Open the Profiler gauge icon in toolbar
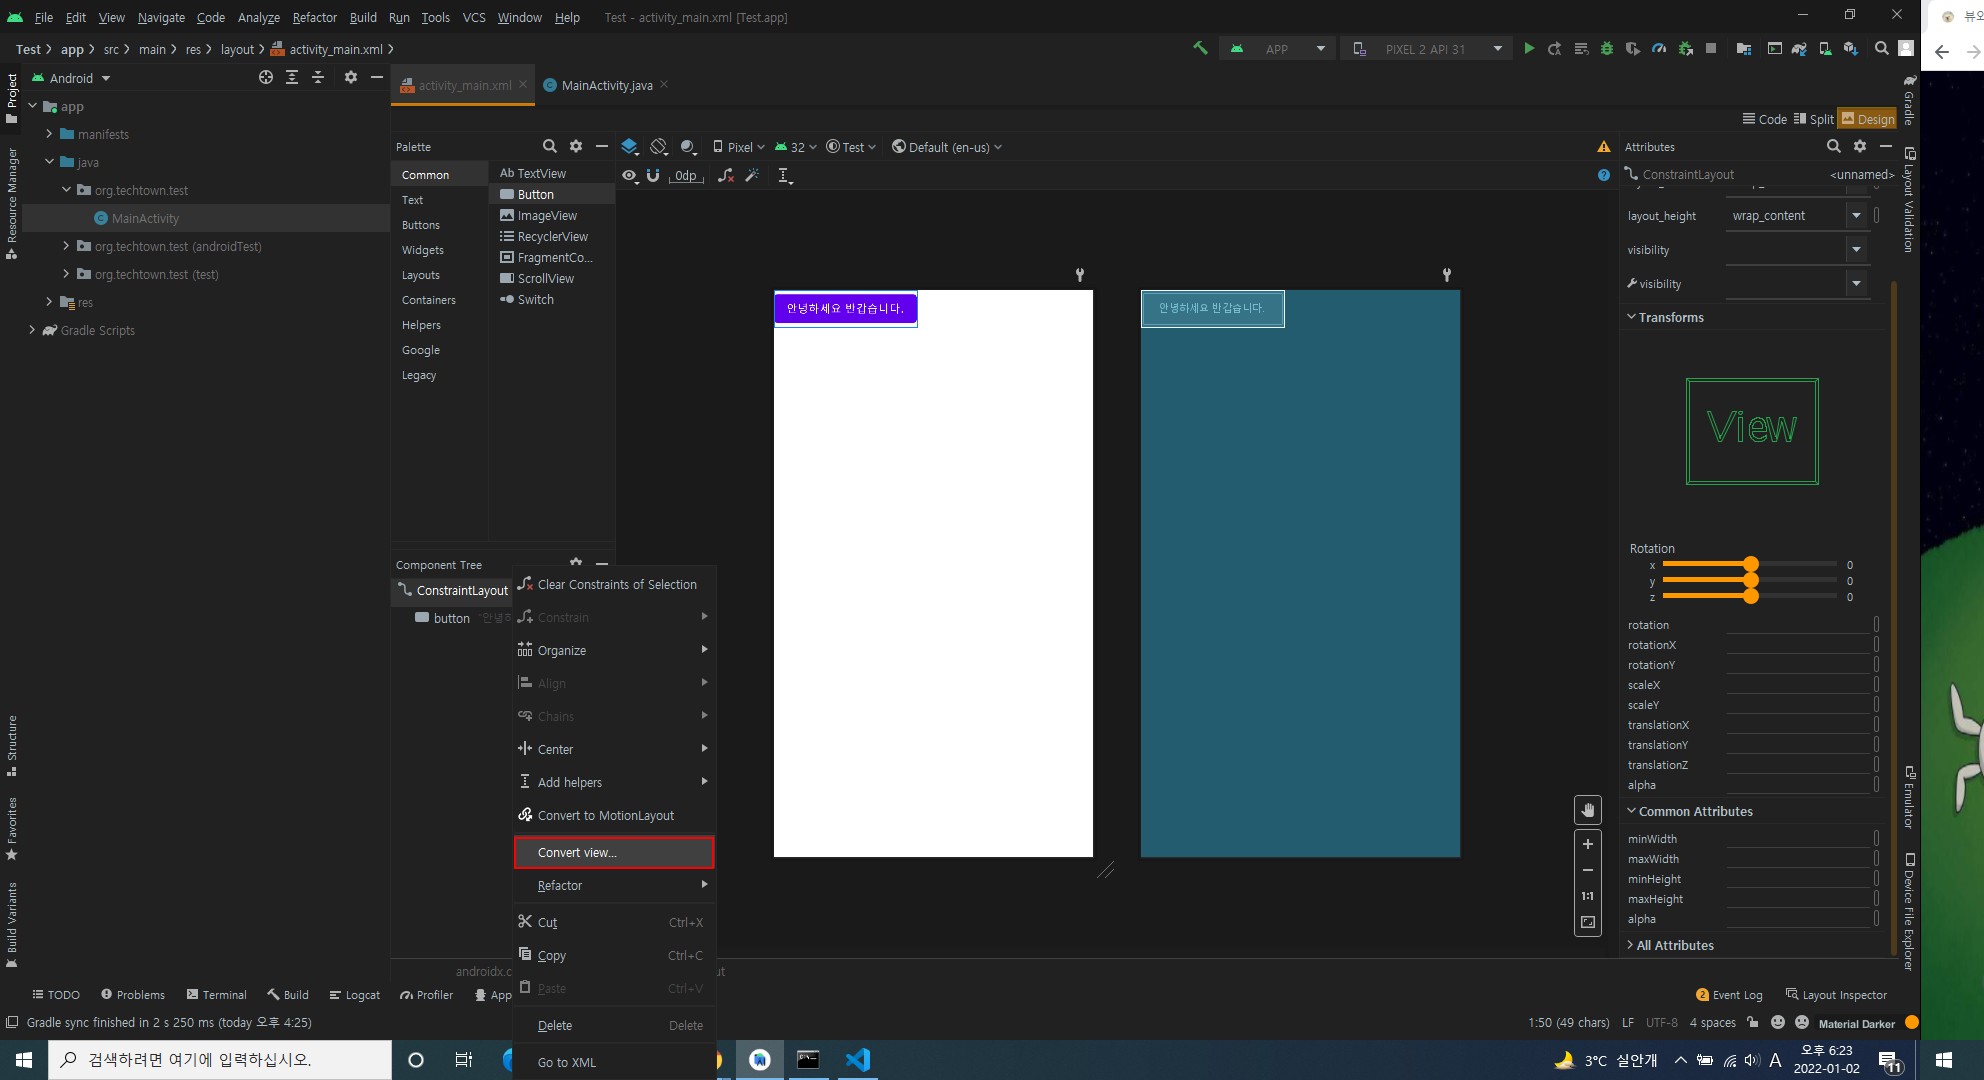This screenshot has height=1080, width=1984. click(x=1659, y=48)
